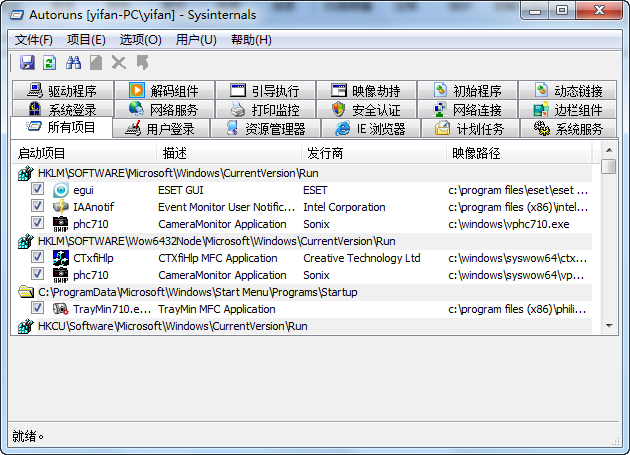Sort by the 启动项目 column header
Viewport: 630px width, 455px height.
click(84, 153)
